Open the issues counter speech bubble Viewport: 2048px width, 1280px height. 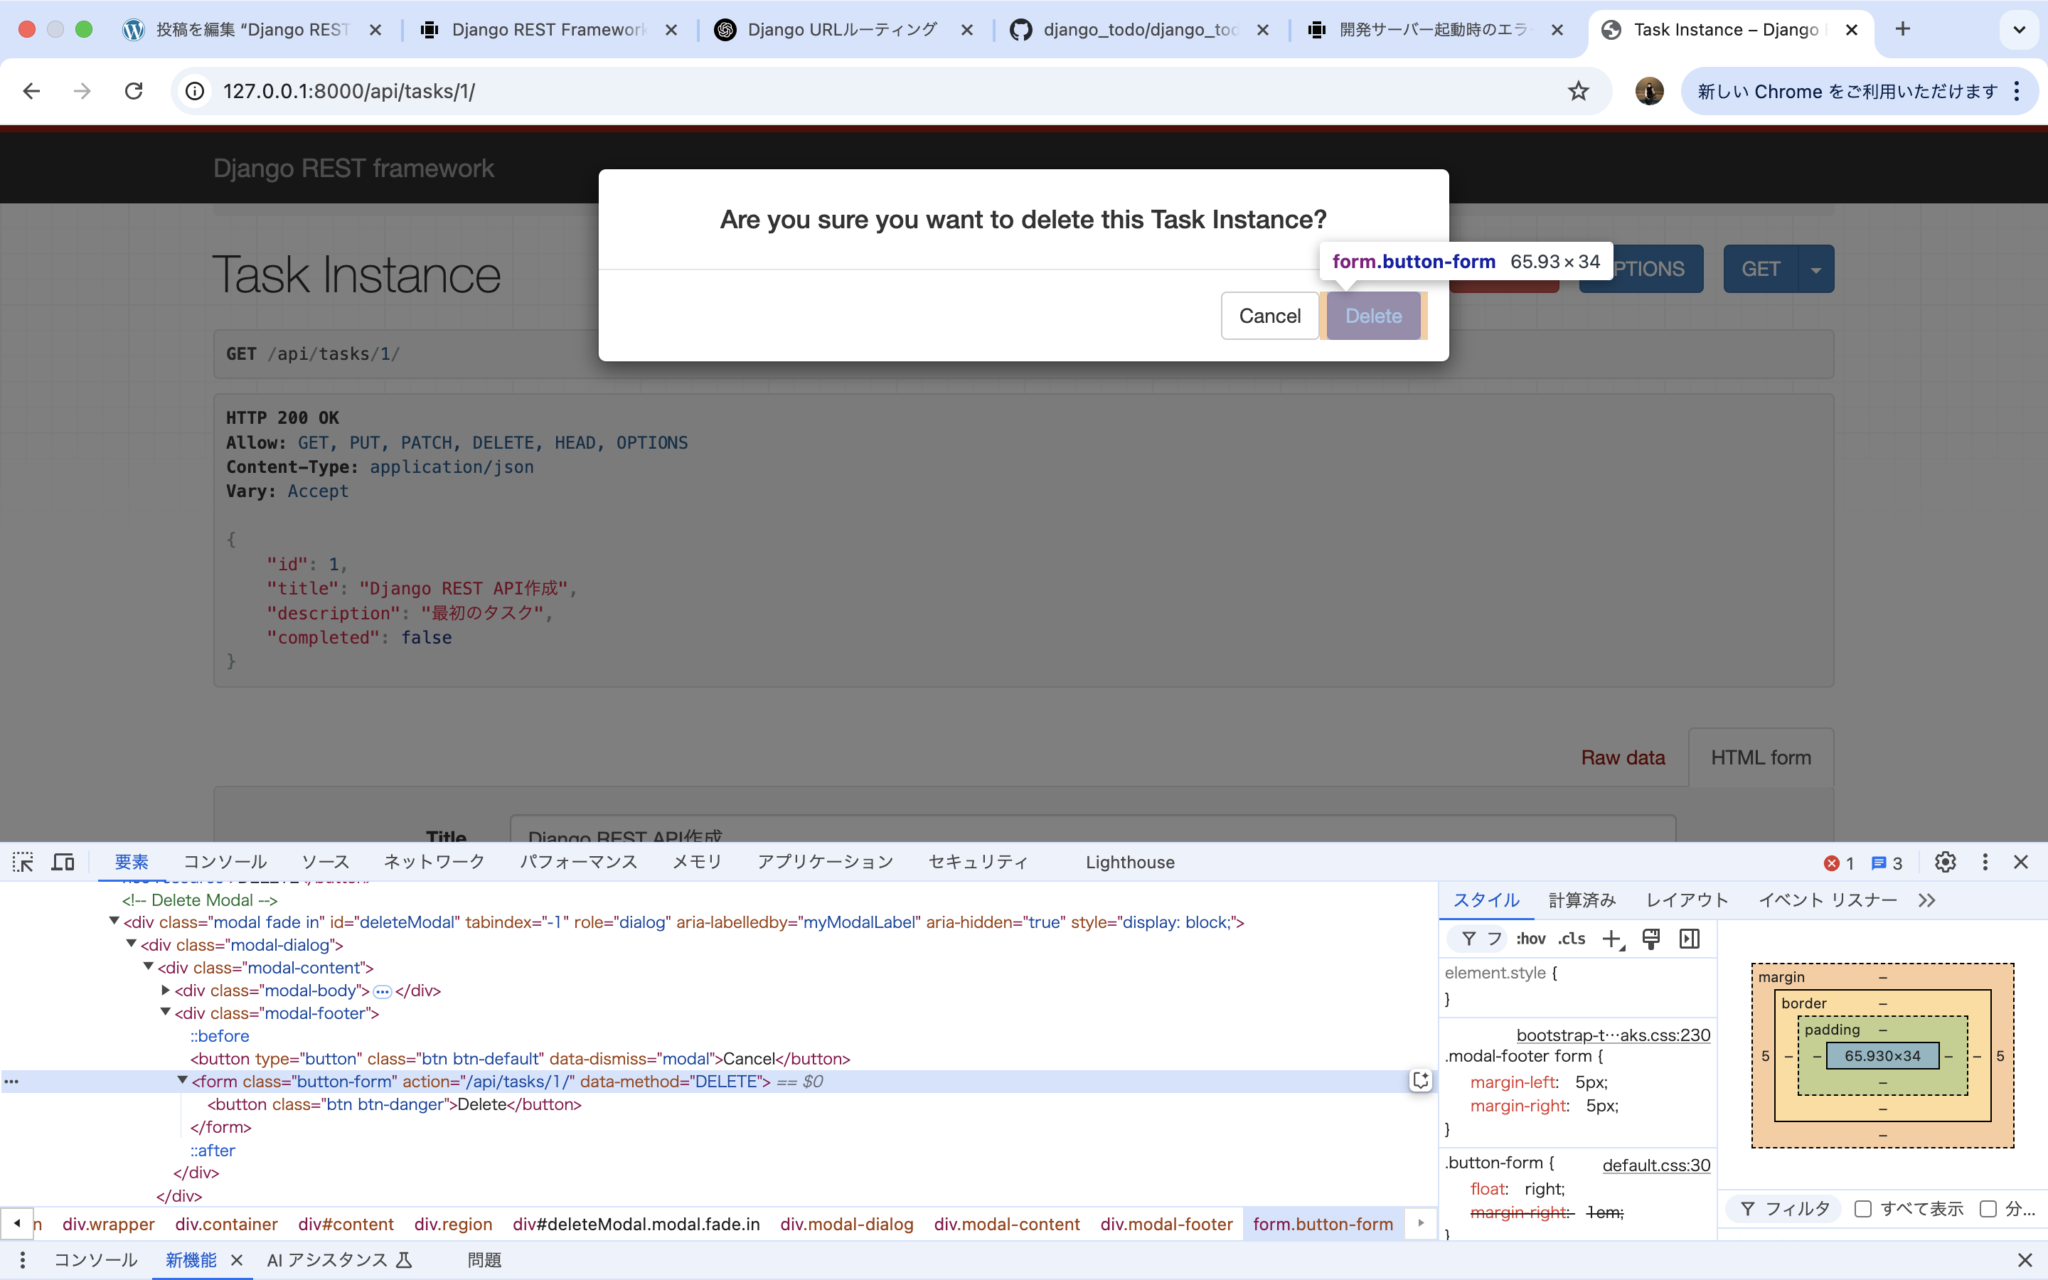click(1880, 862)
